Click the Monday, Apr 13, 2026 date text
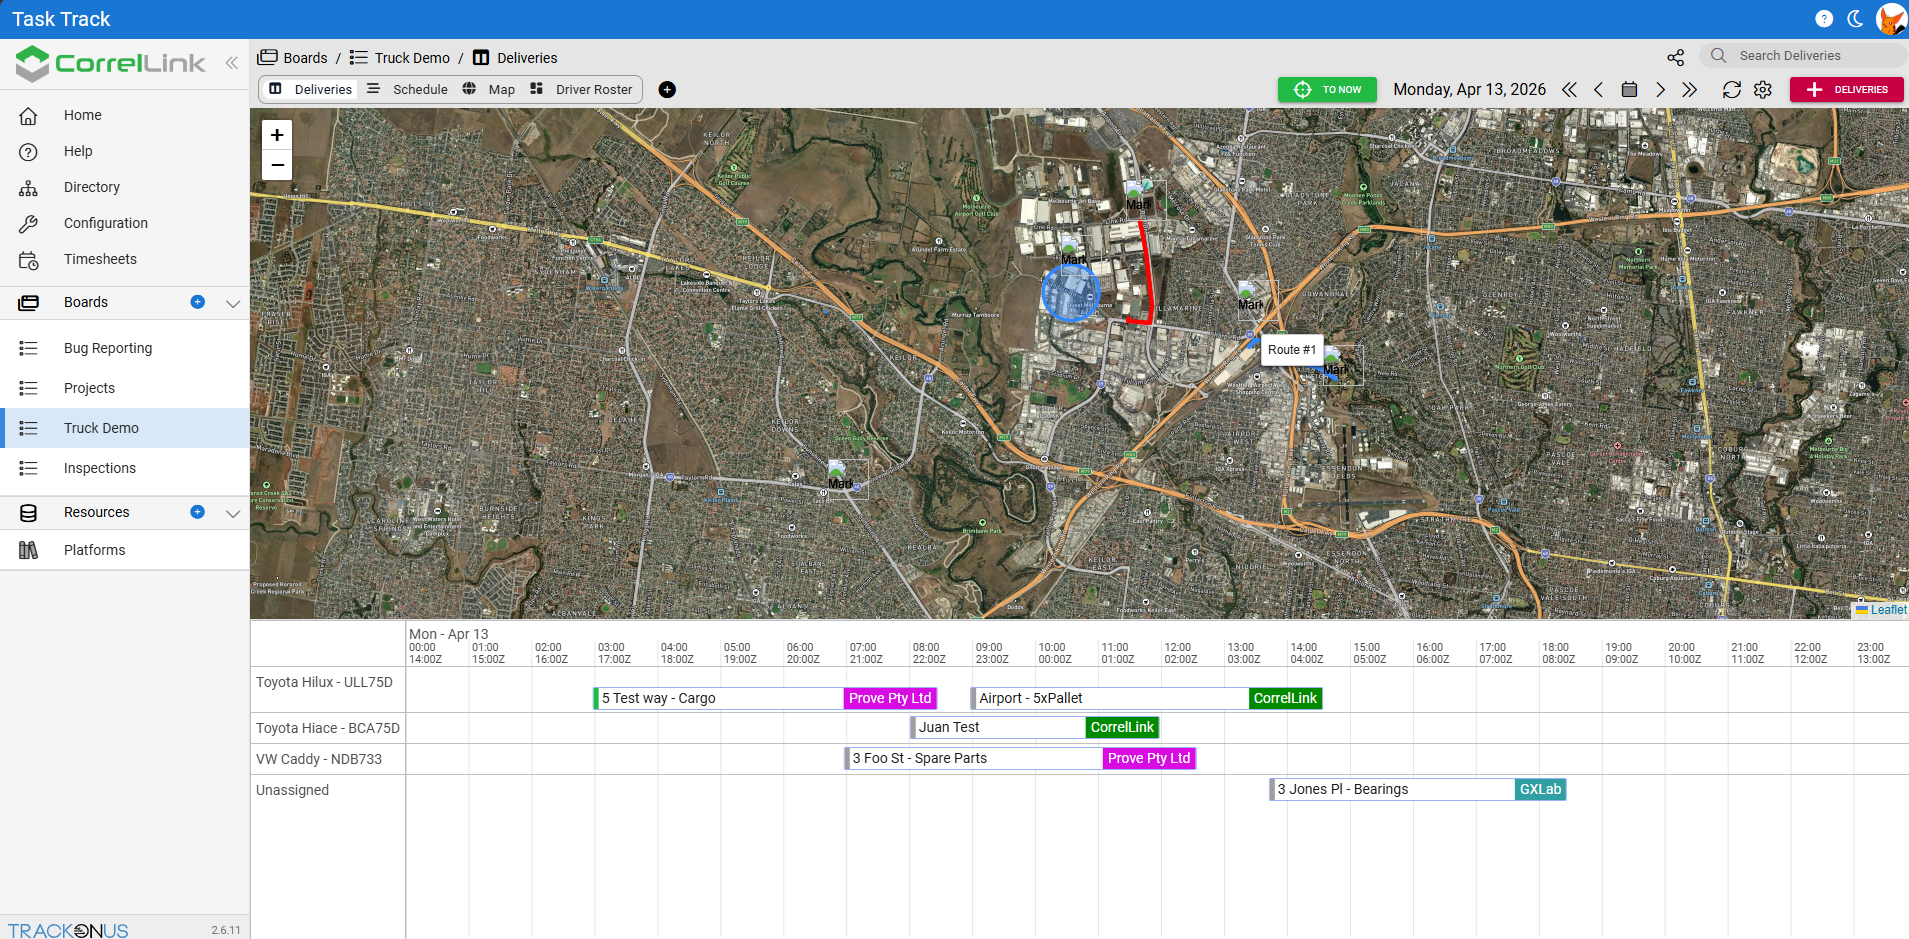Viewport: 1909px width, 939px height. tap(1469, 90)
